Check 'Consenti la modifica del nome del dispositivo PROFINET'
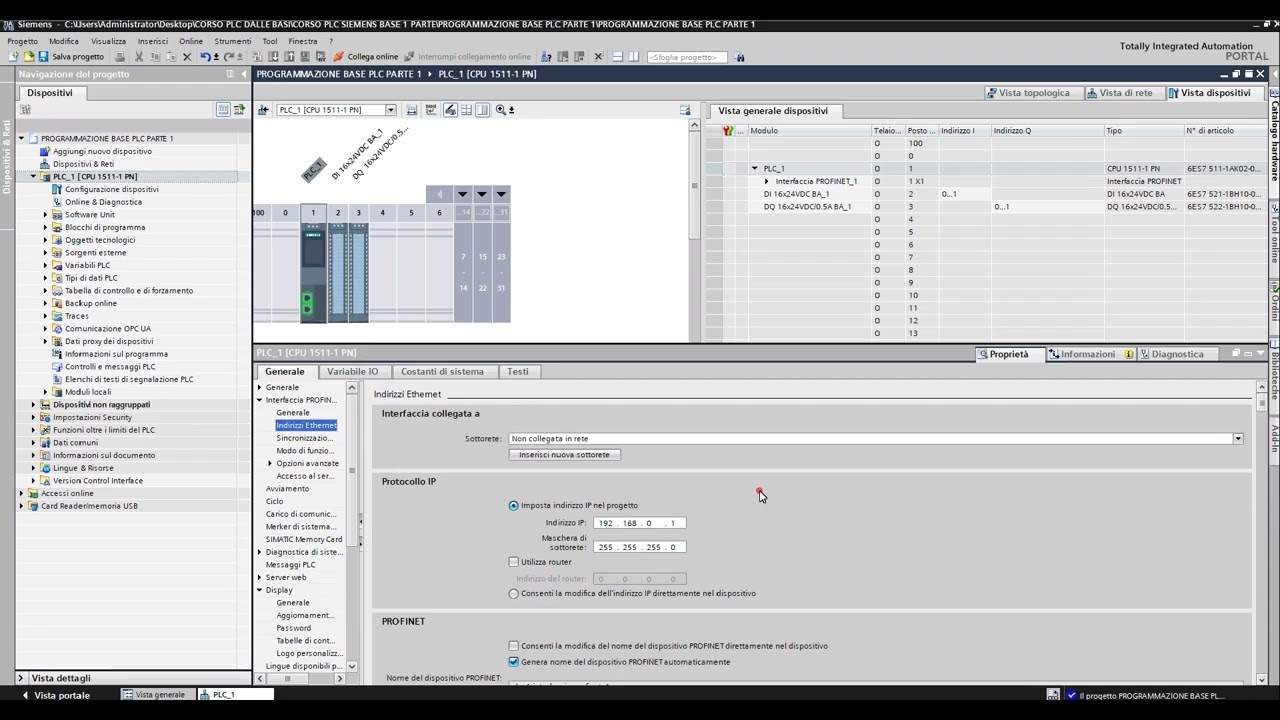 (x=514, y=646)
